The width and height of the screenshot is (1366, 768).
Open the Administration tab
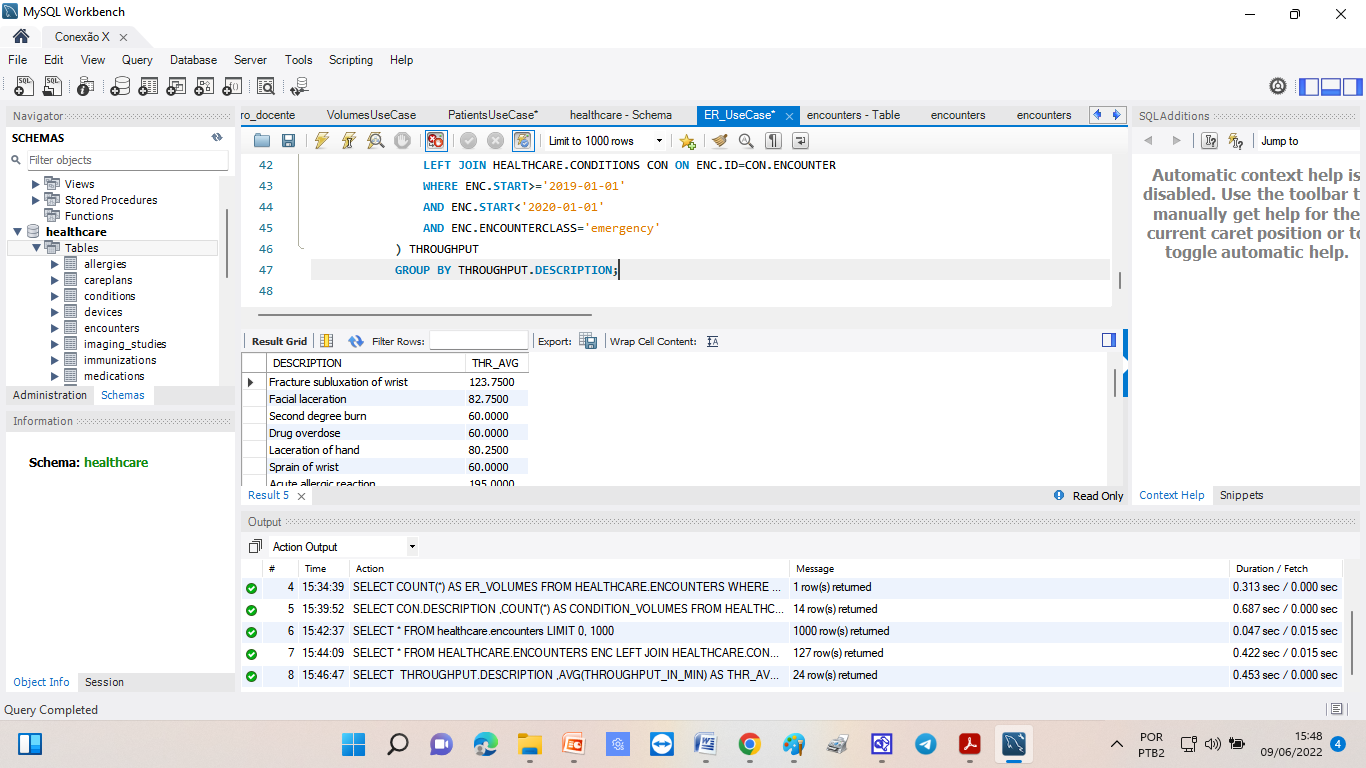click(x=50, y=395)
